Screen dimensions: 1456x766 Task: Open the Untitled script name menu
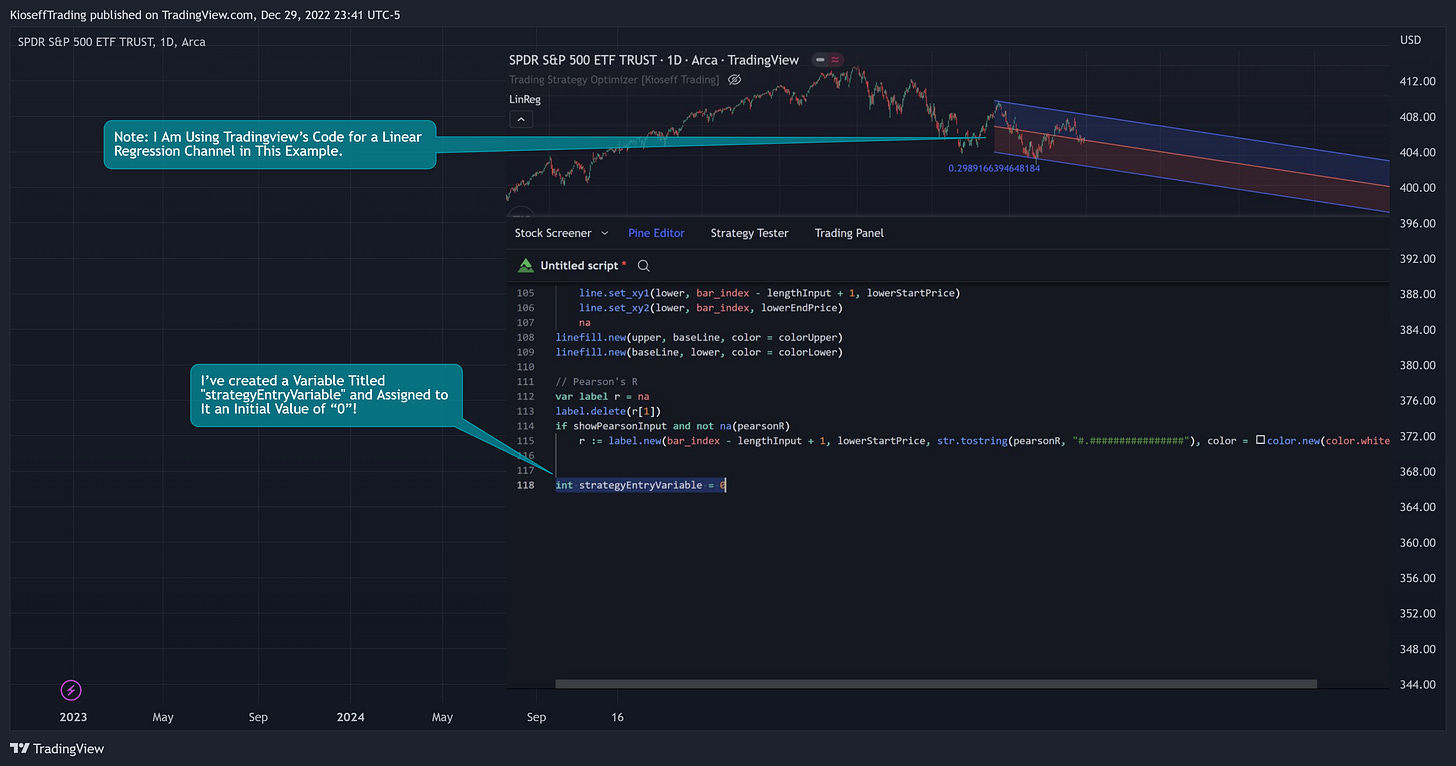(x=579, y=266)
